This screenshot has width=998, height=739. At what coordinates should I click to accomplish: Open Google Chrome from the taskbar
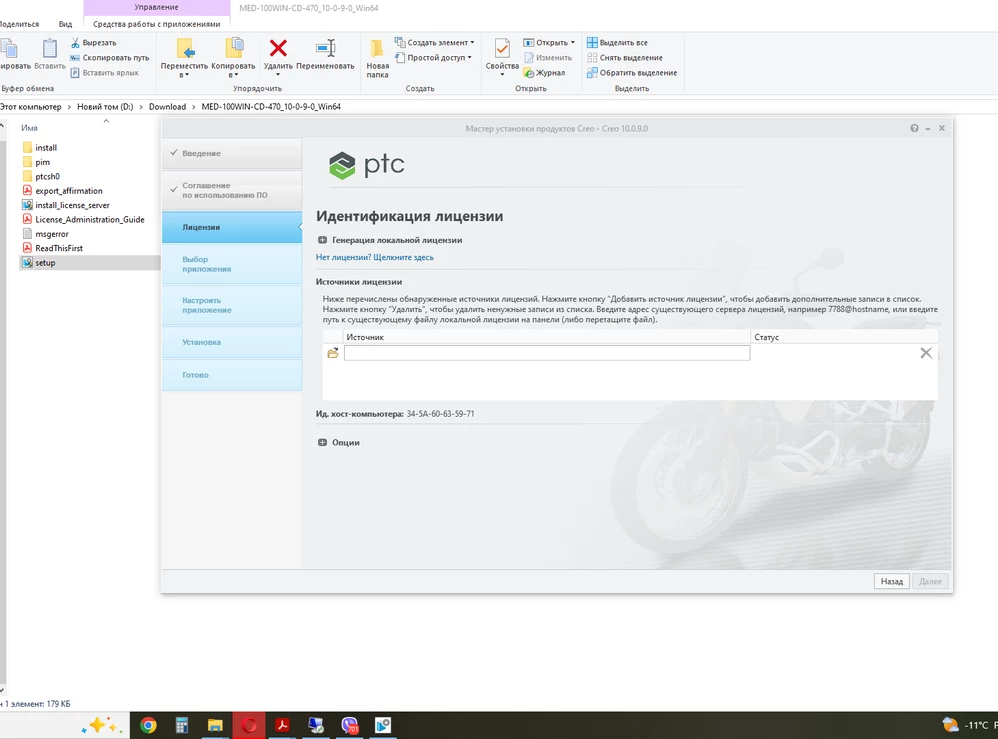148,725
